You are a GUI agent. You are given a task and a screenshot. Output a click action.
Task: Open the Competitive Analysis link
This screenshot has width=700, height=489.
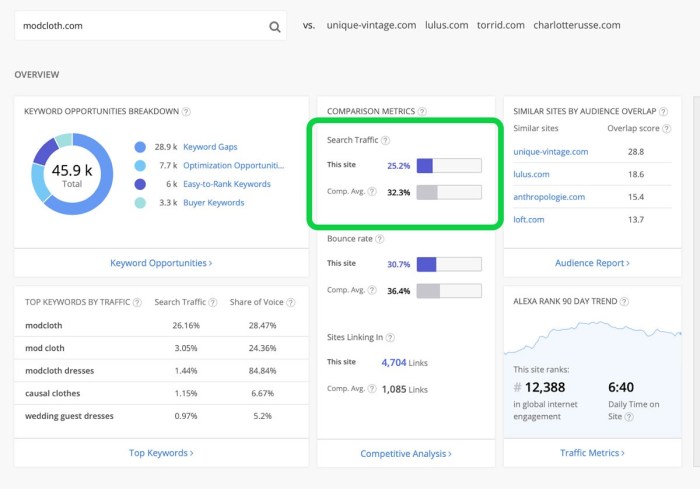point(406,454)
